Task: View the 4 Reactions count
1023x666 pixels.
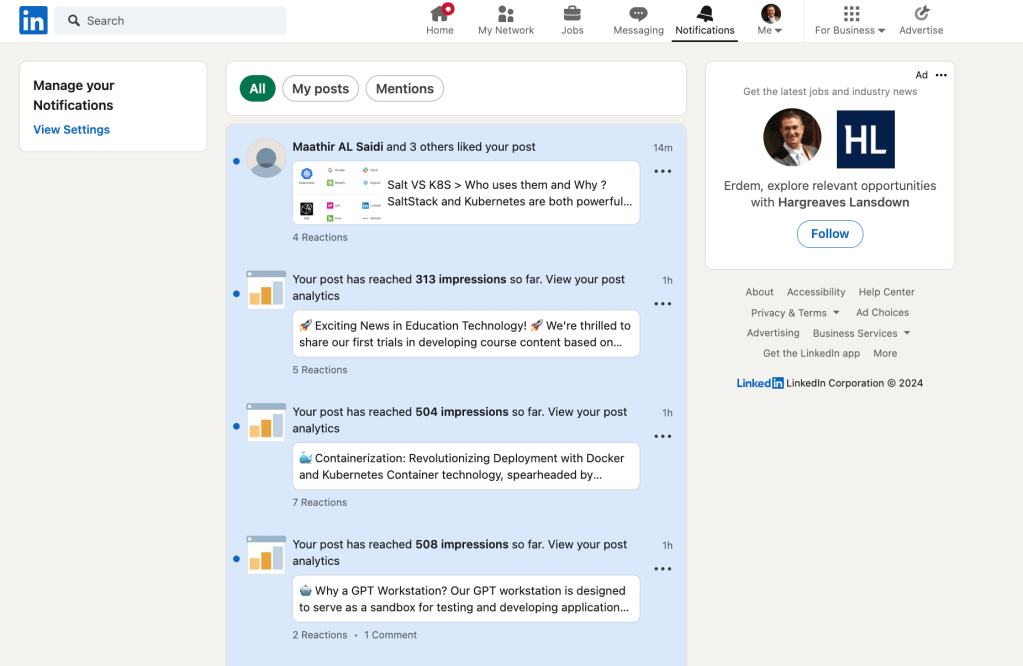Action: tap(320, 237)
